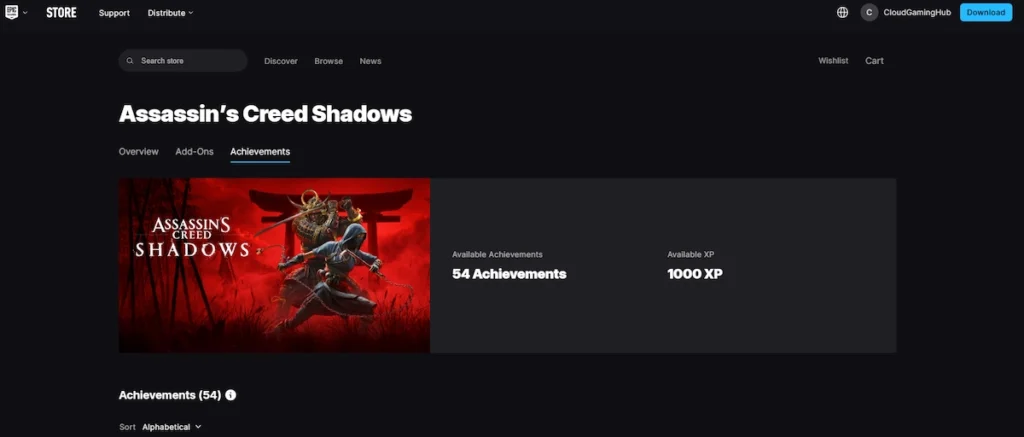This screenshot has height=437, width=1024.
Task: Open the Support link
Action: [x=114, y=12]
